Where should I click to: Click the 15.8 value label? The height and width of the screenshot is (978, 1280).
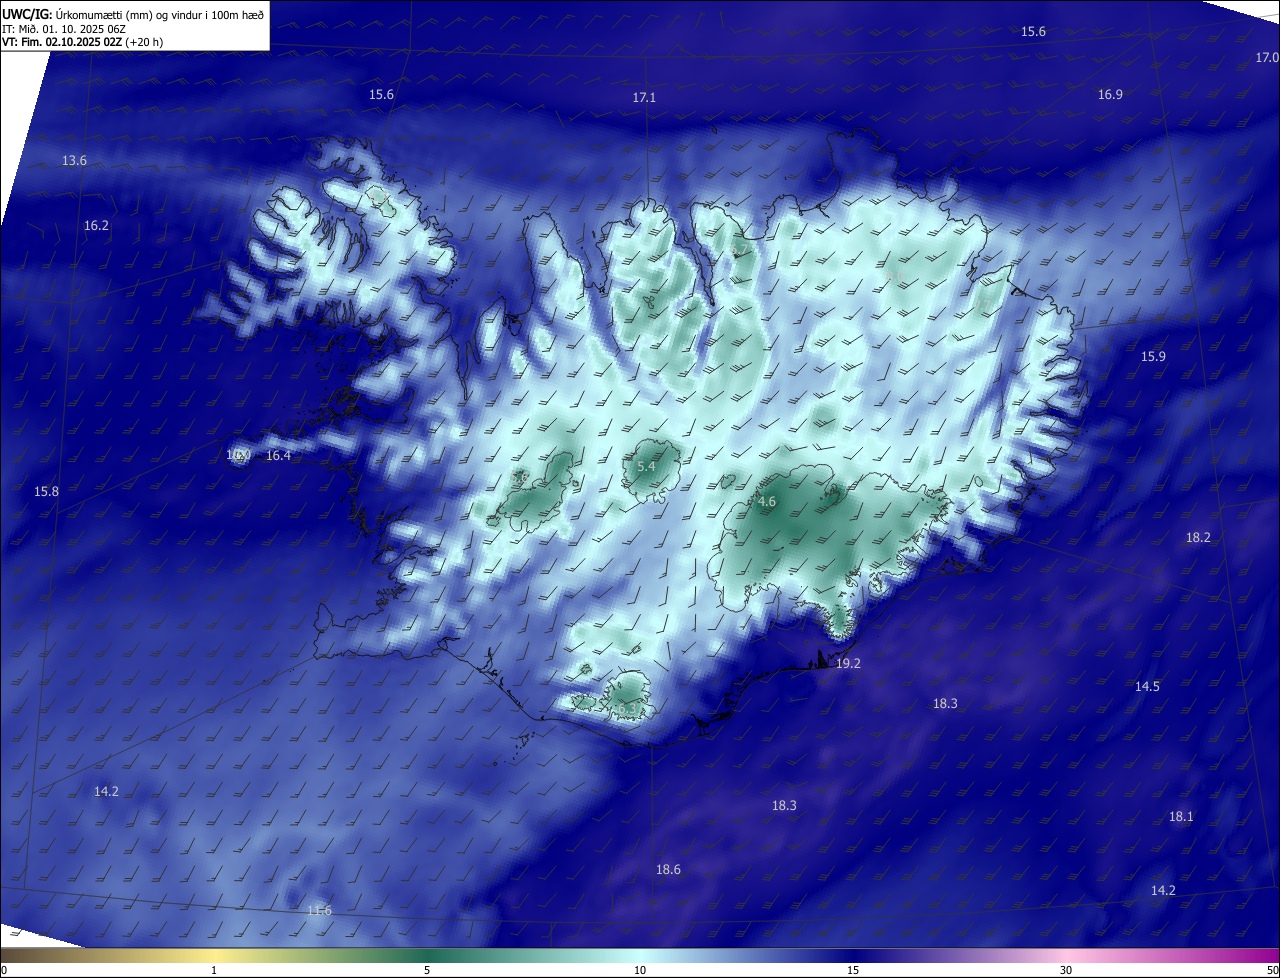(x=46, y=492)
